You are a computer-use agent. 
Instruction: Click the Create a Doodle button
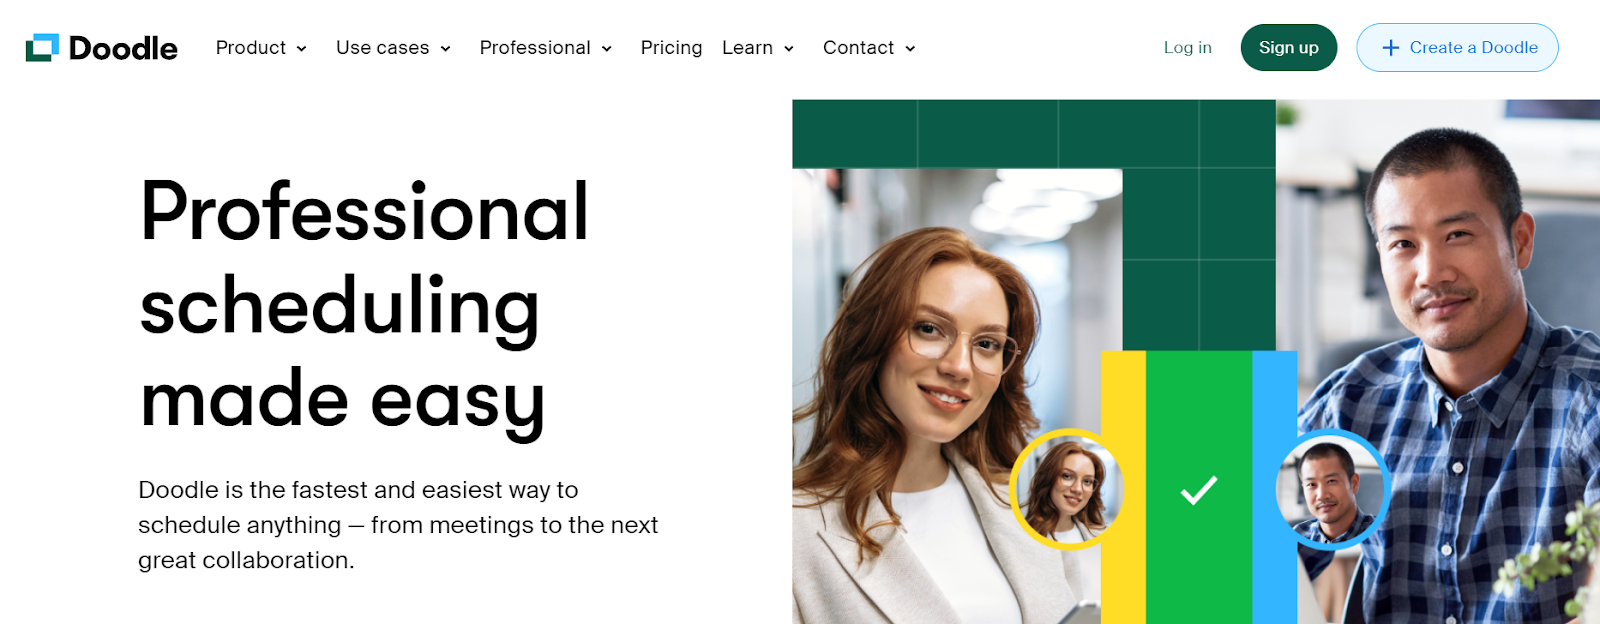(x=1457, y=48)
